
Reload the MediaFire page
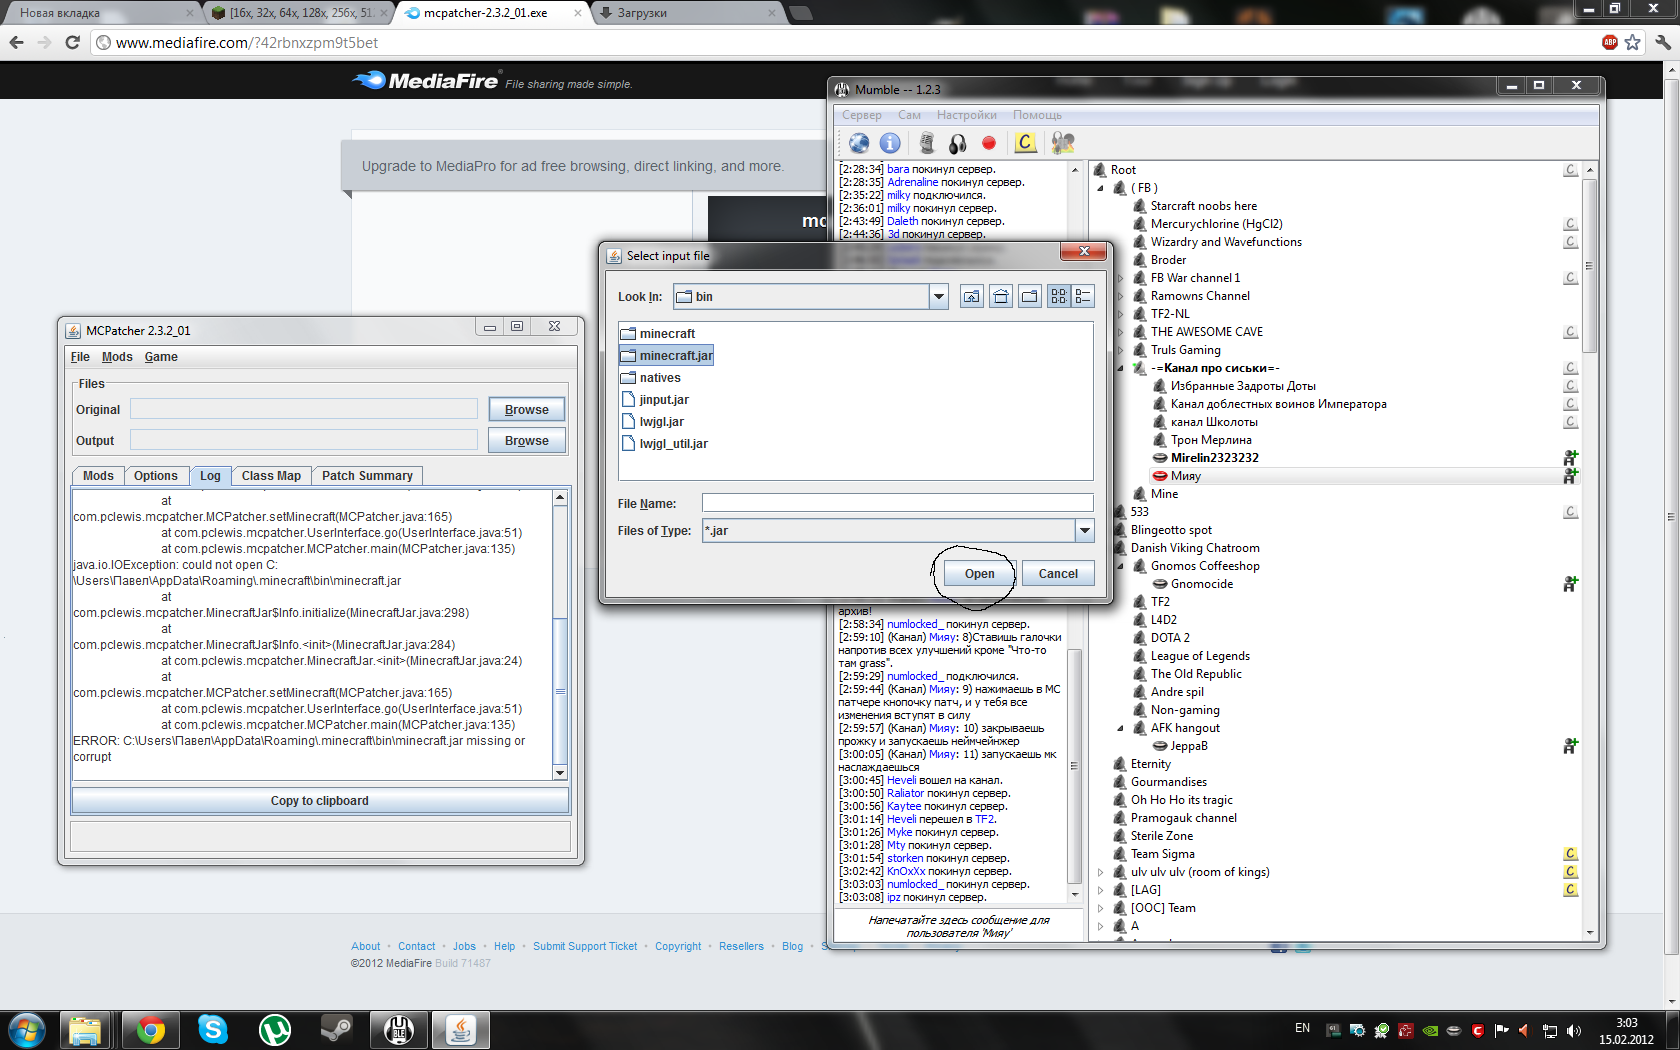click(72, 42)
